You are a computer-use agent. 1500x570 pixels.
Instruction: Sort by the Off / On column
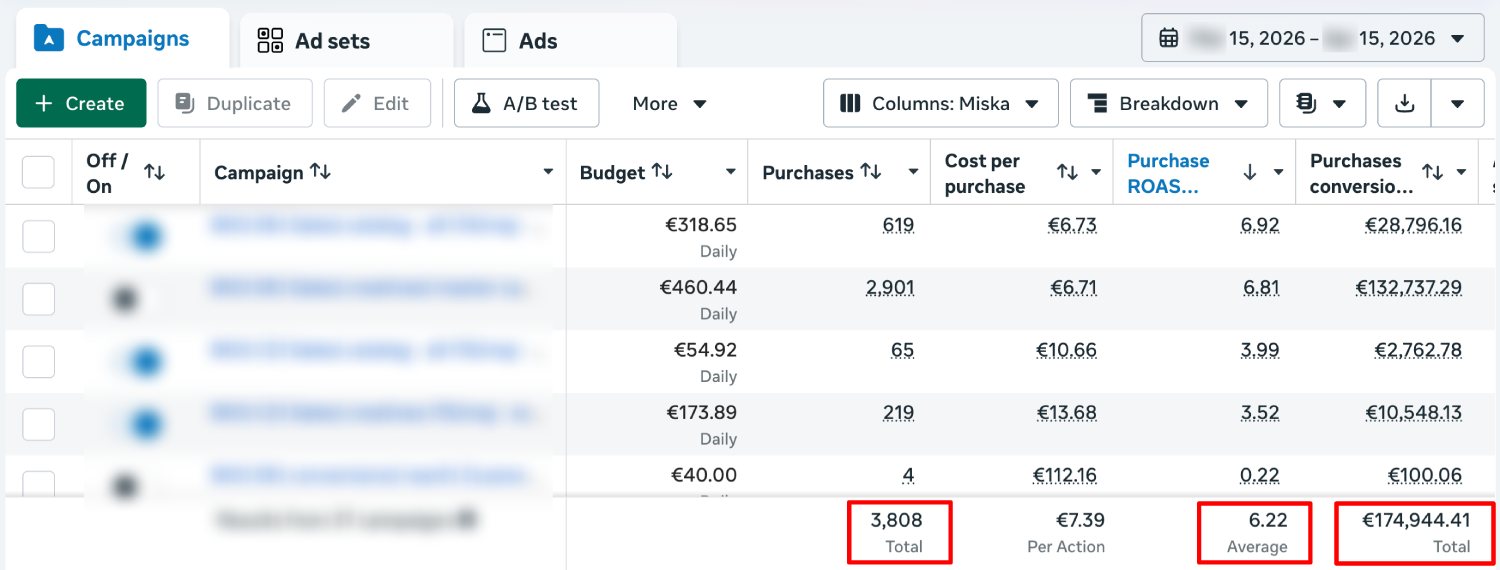pos(154,172)
